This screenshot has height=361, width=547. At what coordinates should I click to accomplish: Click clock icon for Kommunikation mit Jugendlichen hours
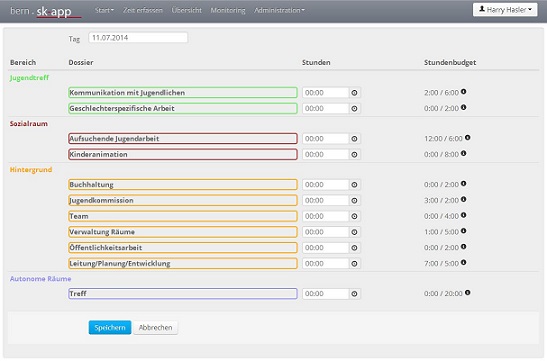click(354, 93)
